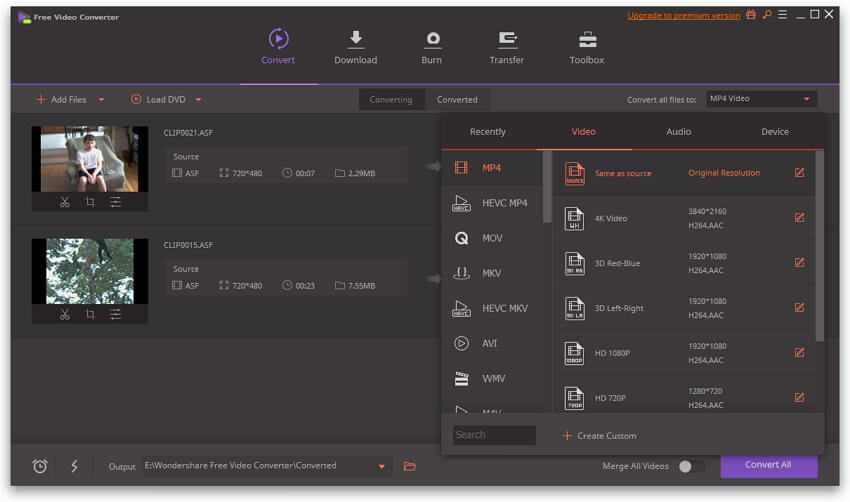Select HEVC MKV in the format list

tap(492, 308)
